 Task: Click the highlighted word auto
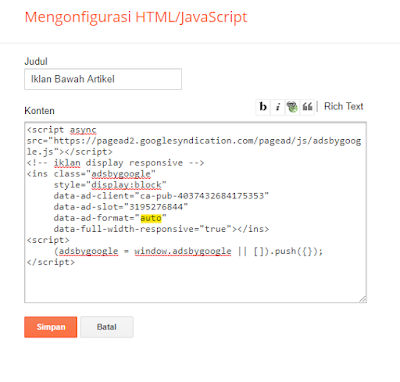click(151, 218)
